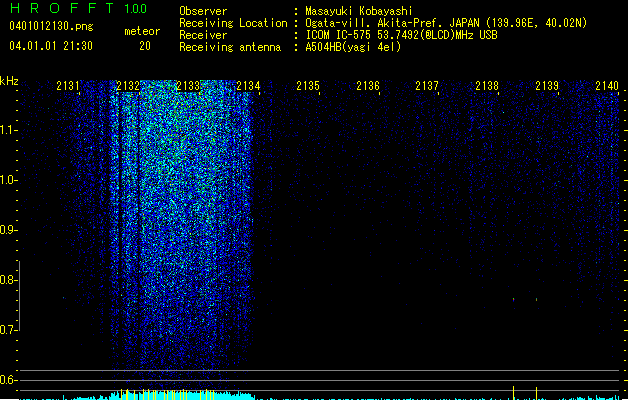The image size is (629, 400).
Task: Click the small echo dot near 2139 at 0.76 kHz
Action: click(x=536, y=299)
